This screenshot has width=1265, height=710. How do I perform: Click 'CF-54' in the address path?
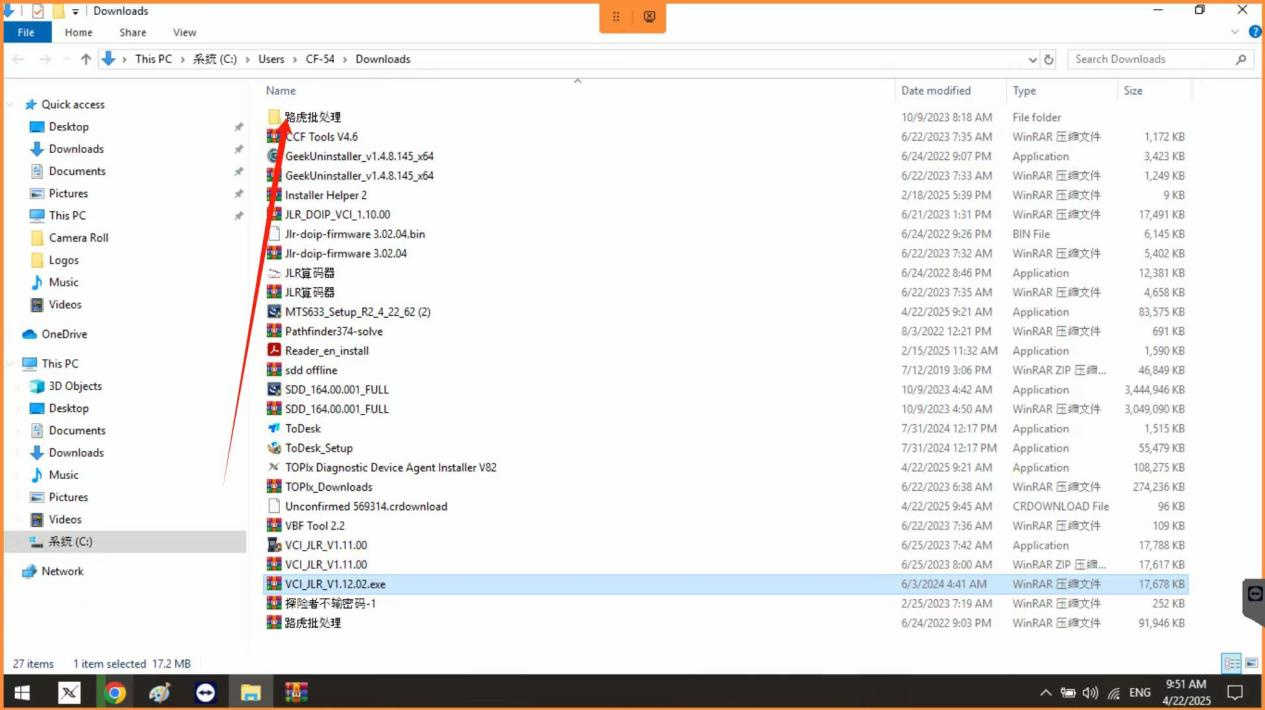pyautogui.click(x=320, y=59)
